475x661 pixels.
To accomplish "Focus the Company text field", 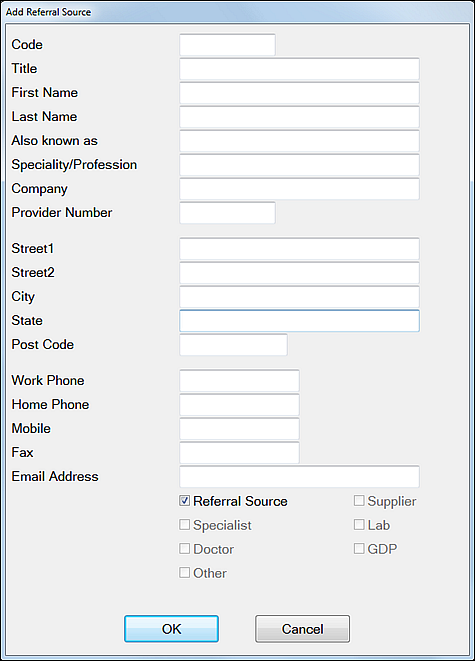I will pos(299,189).
